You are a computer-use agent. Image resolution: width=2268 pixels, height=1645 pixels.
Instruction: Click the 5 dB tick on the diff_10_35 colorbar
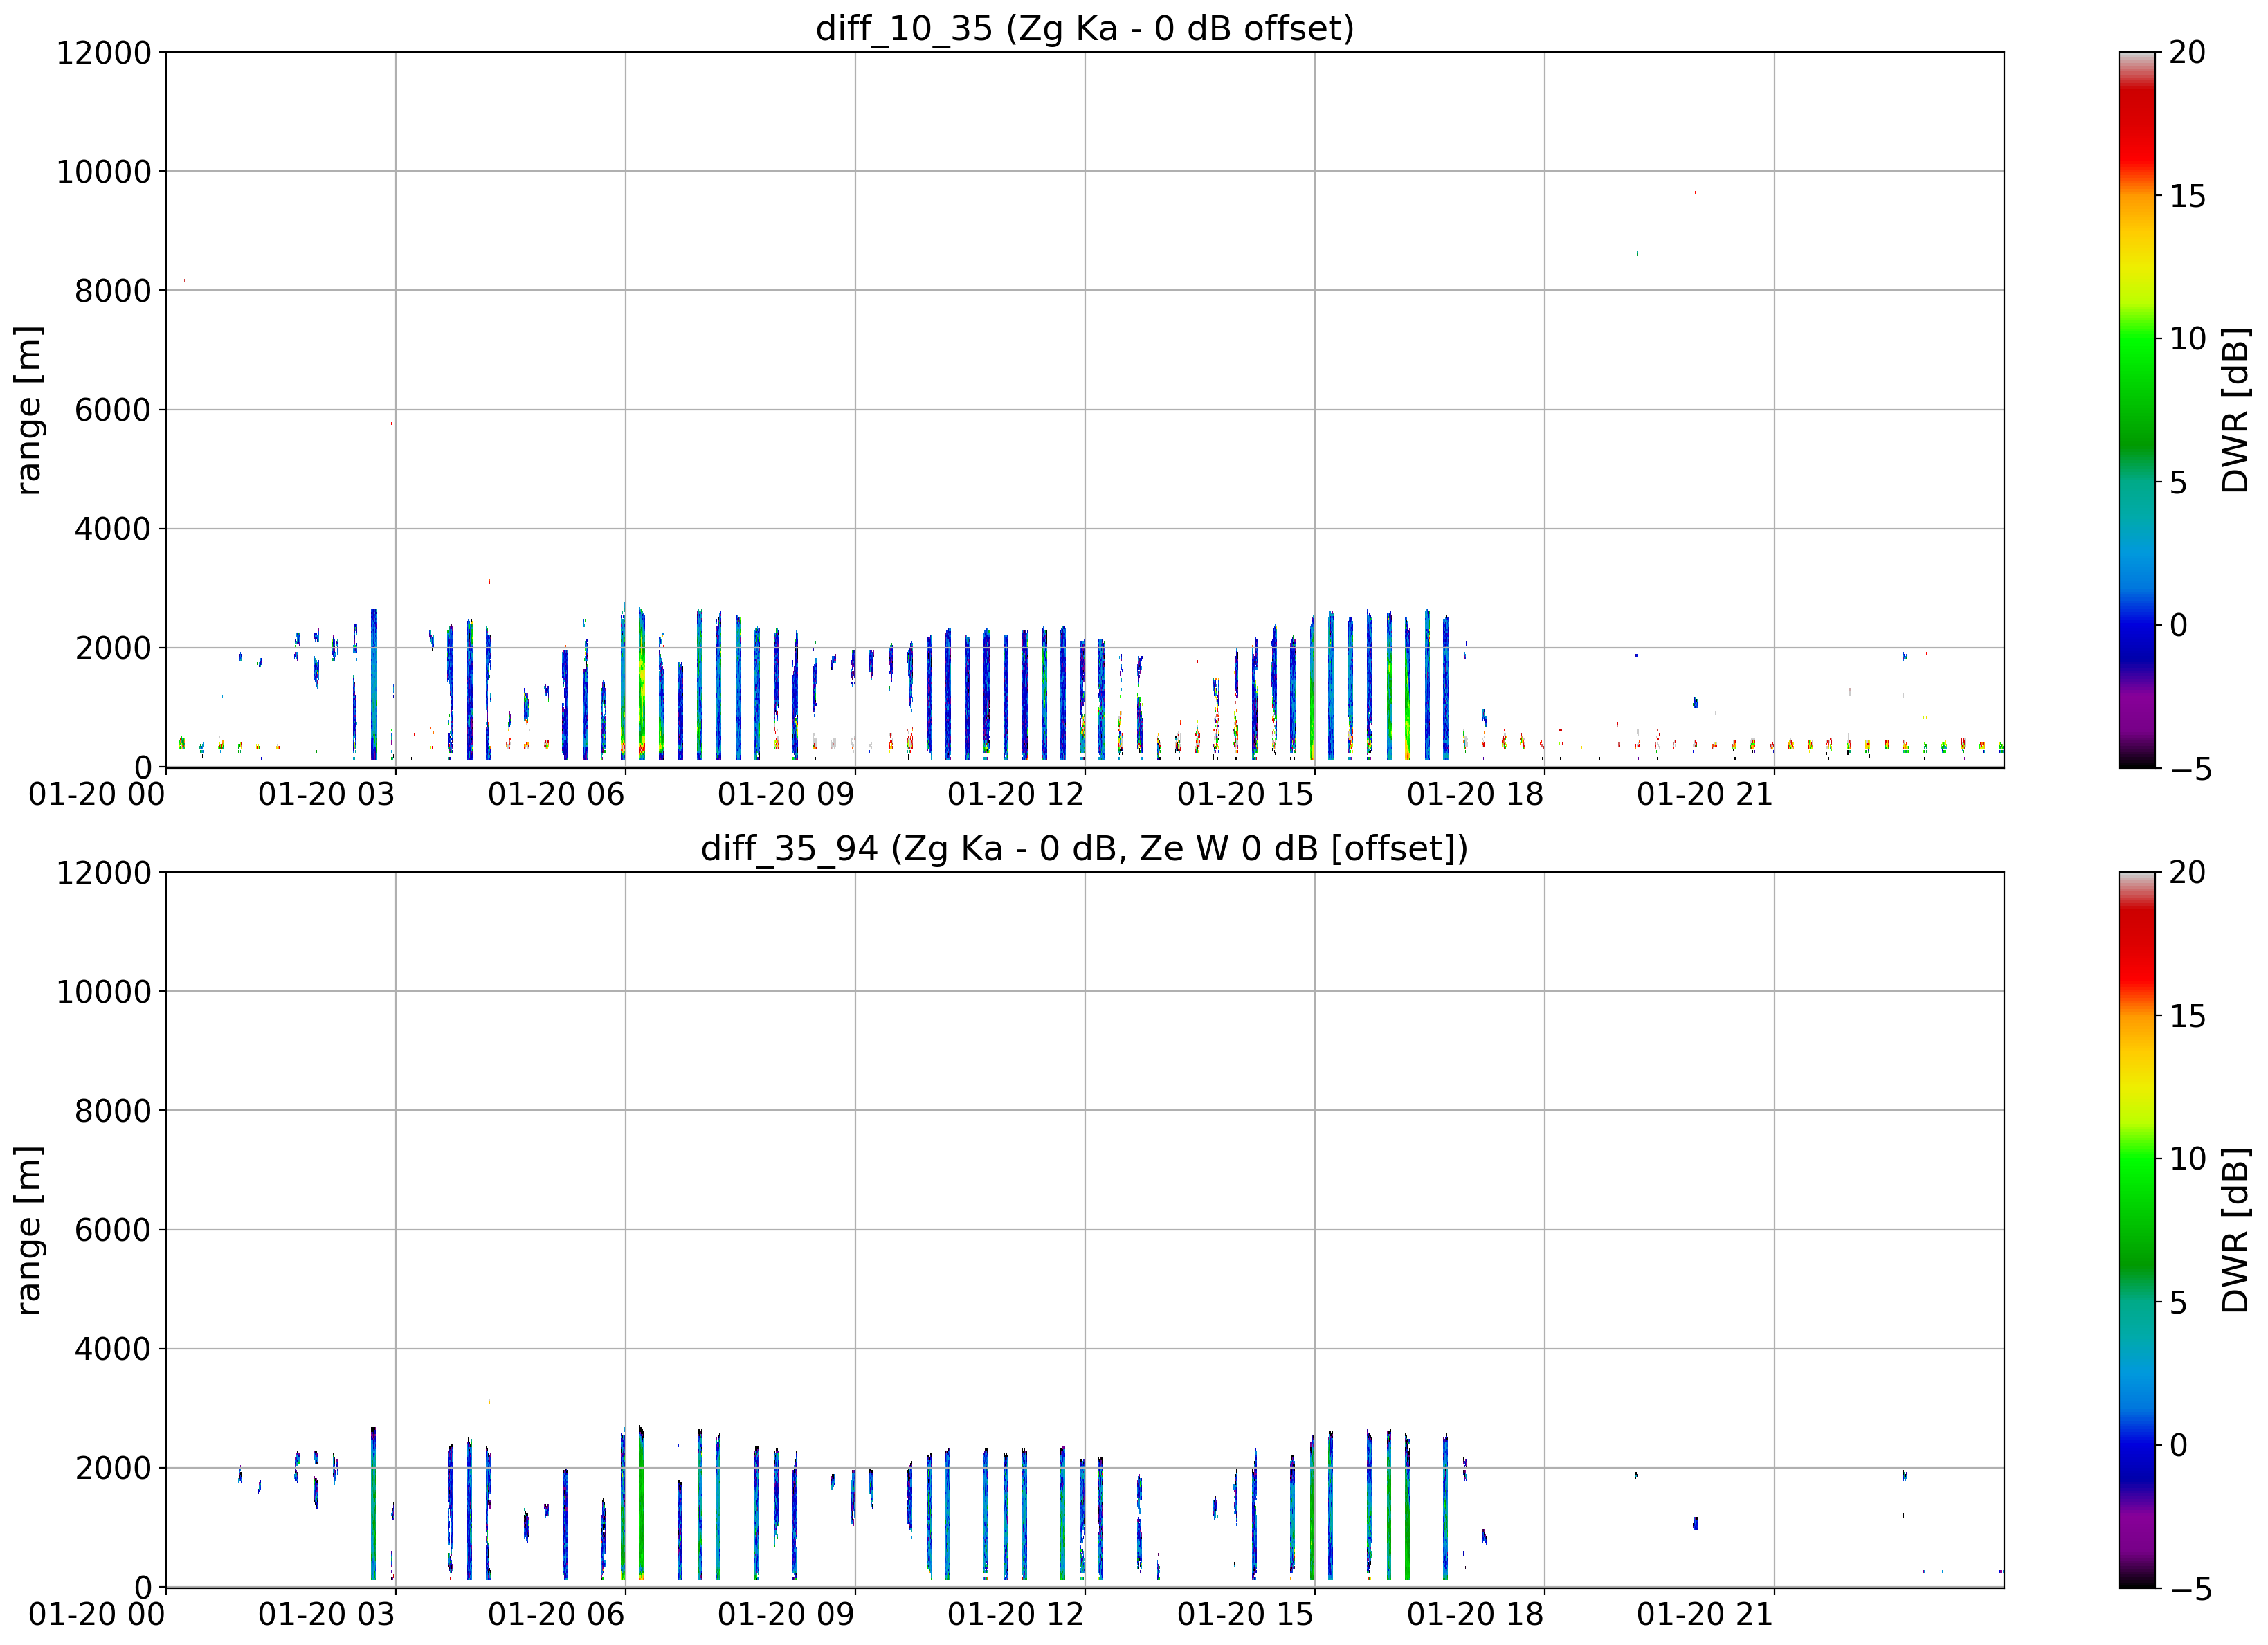click(x=2178, y=483)
